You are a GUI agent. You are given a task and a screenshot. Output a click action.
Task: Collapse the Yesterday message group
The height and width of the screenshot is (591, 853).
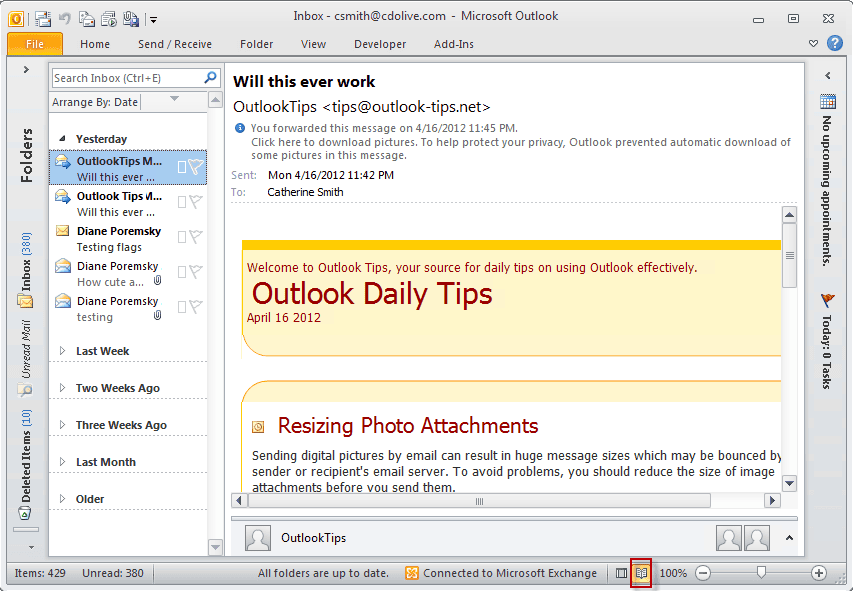point(62,139)
